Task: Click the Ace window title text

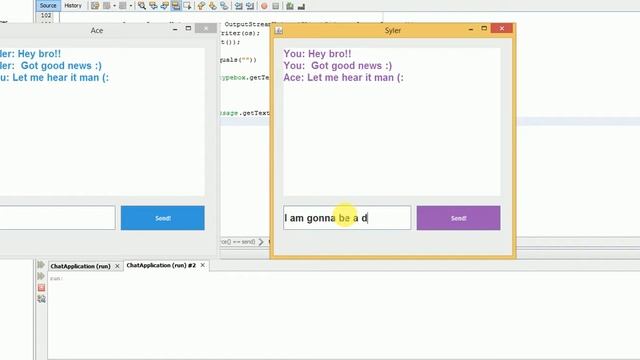Action: pos(97,30)
